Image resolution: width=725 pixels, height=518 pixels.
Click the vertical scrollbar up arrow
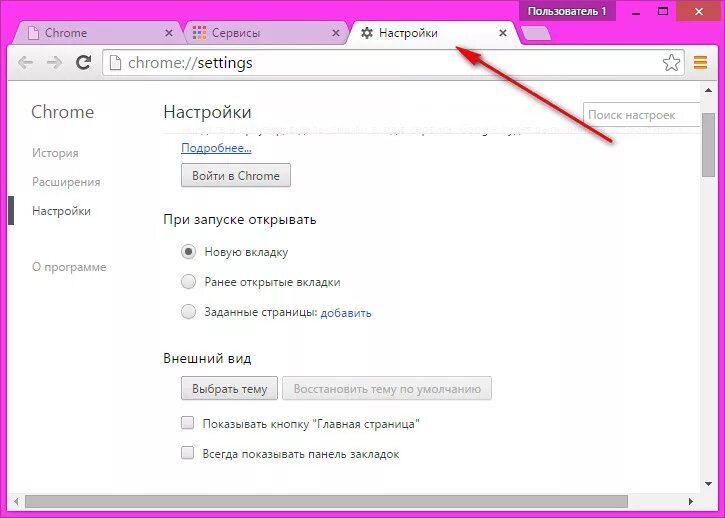(x=708, y=91)
